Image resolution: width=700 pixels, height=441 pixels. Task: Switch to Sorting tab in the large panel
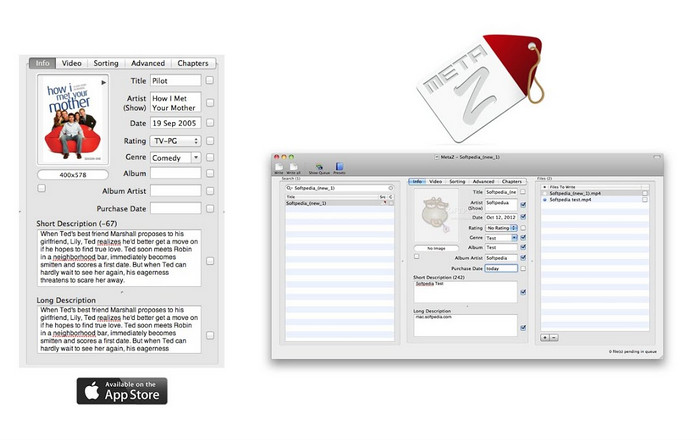pyautogui.click(x=106, y=63)
